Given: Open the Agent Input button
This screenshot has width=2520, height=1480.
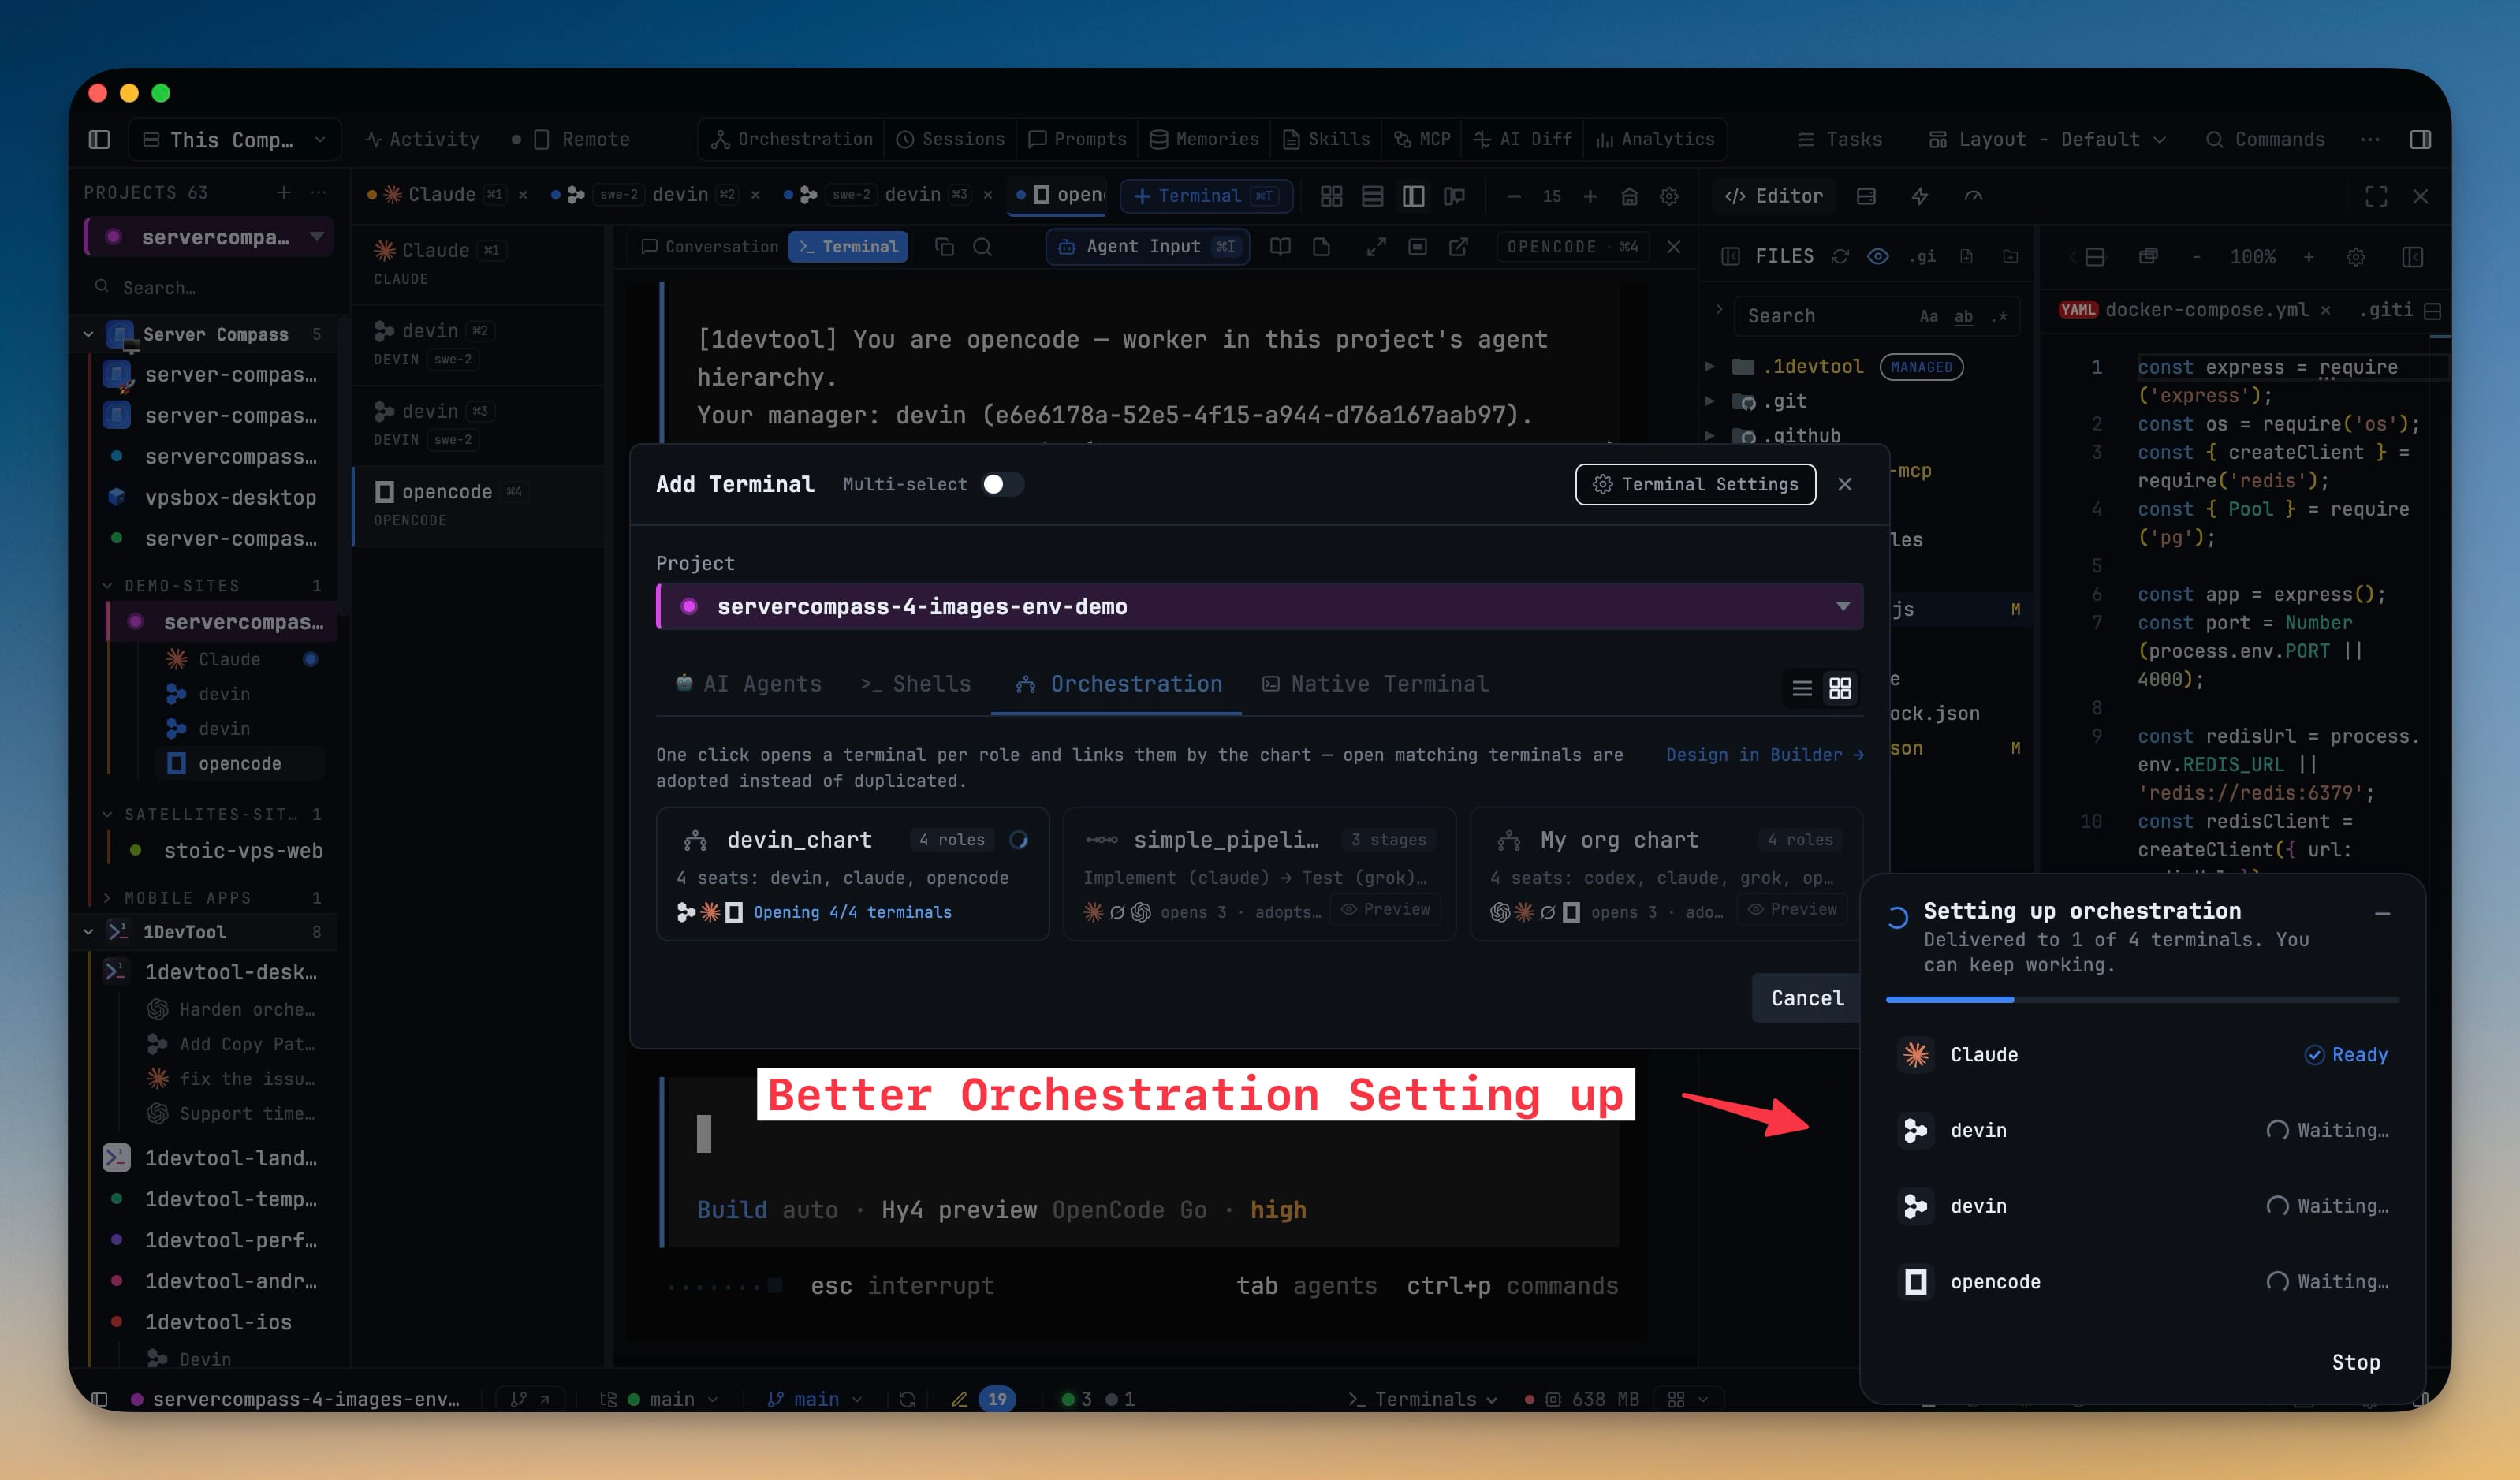Looking at the screenshot, I should click(x=1148, y=246).
